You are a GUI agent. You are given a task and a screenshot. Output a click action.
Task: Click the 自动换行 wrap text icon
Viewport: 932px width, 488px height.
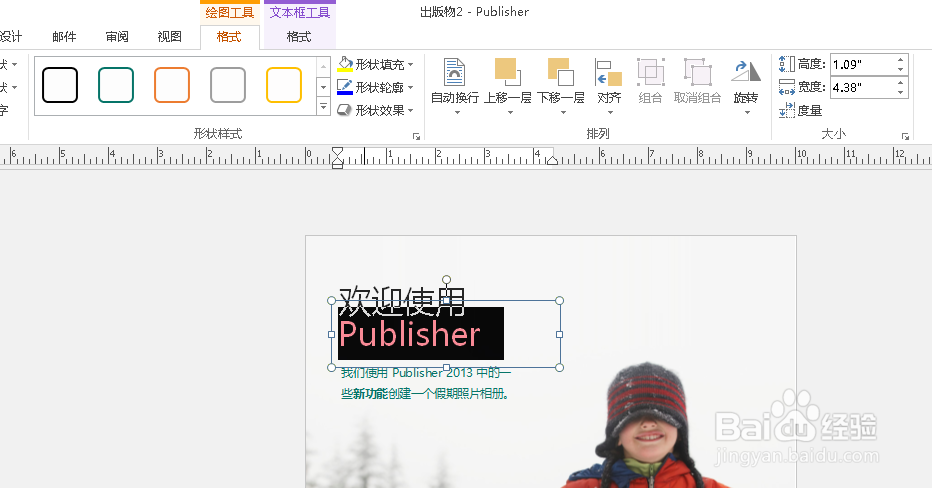[455, 73]
